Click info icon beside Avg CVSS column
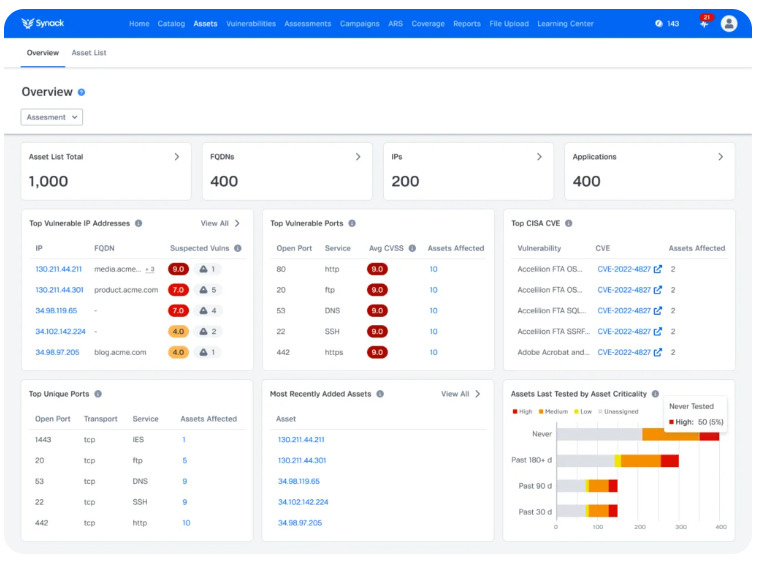The width and height of the screenshot is (766, 561). 412,248
